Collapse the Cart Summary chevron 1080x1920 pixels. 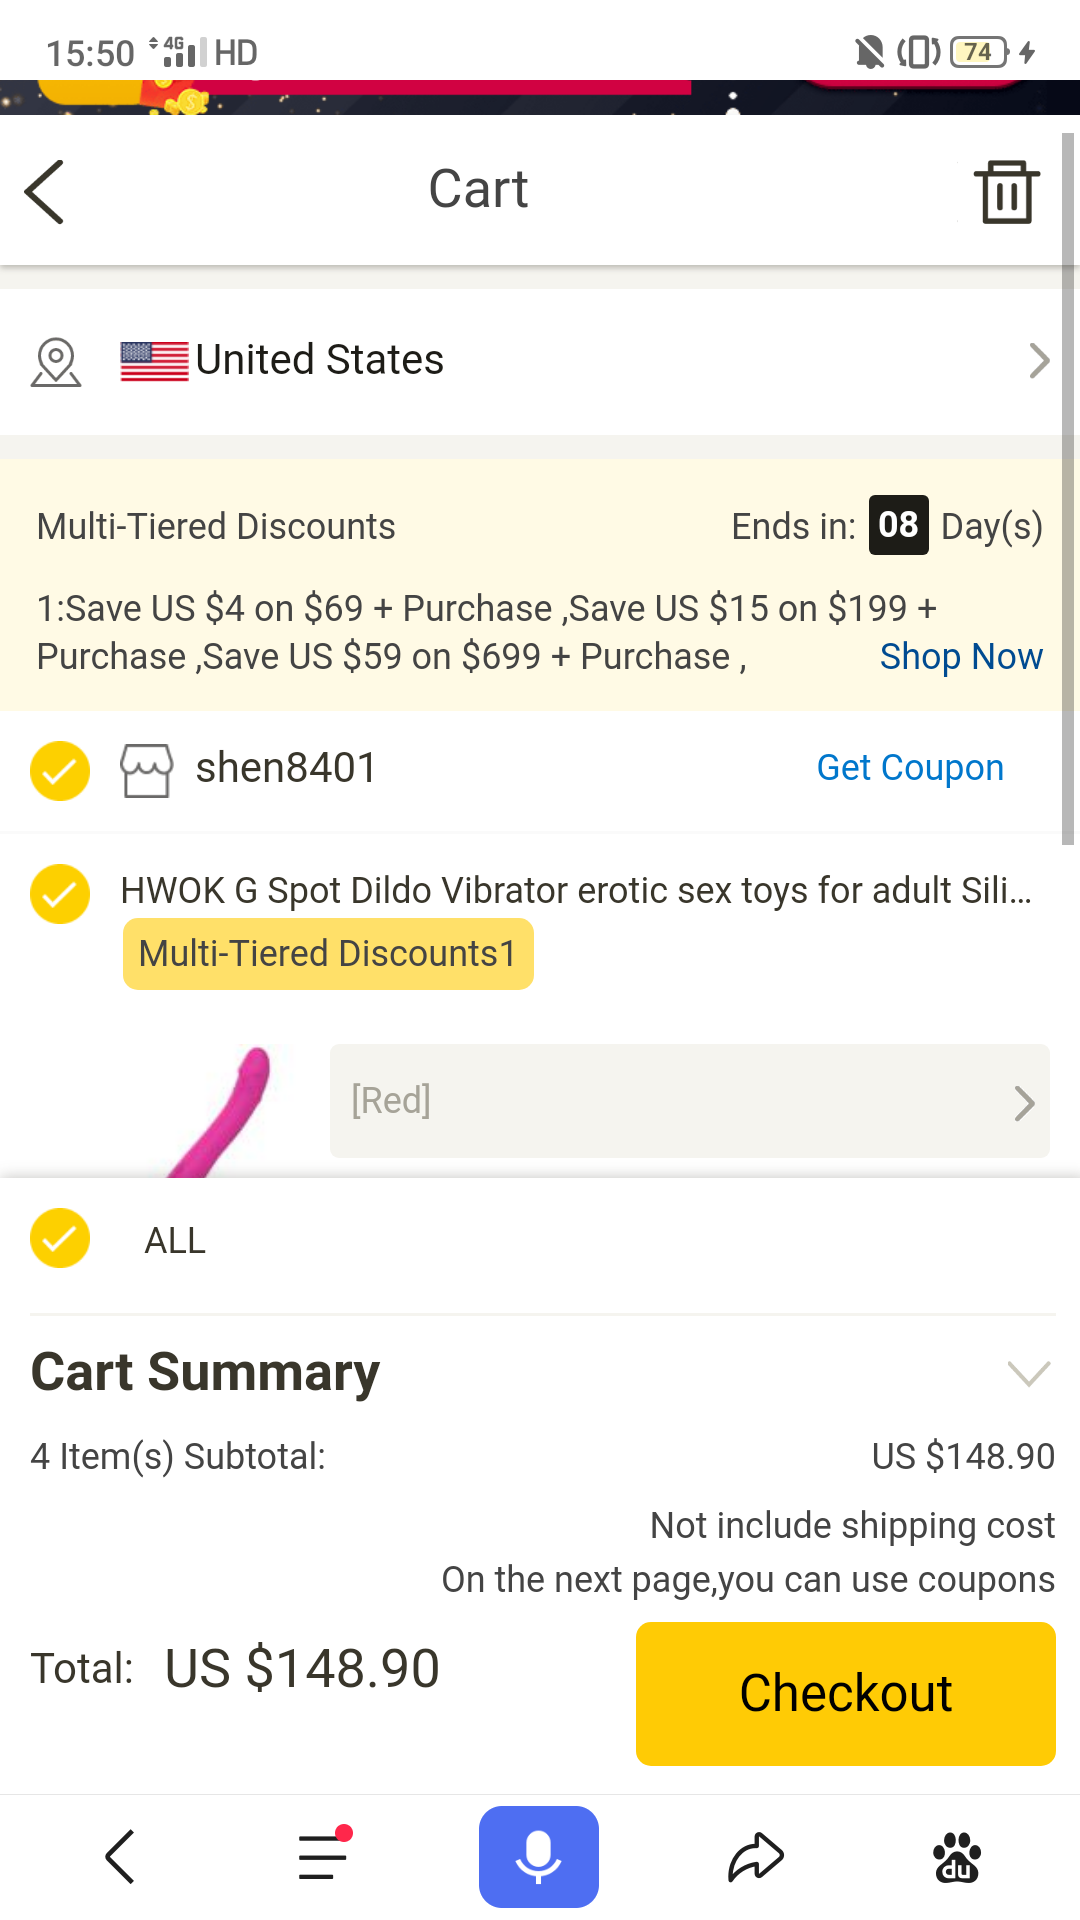point(1029,1373)
